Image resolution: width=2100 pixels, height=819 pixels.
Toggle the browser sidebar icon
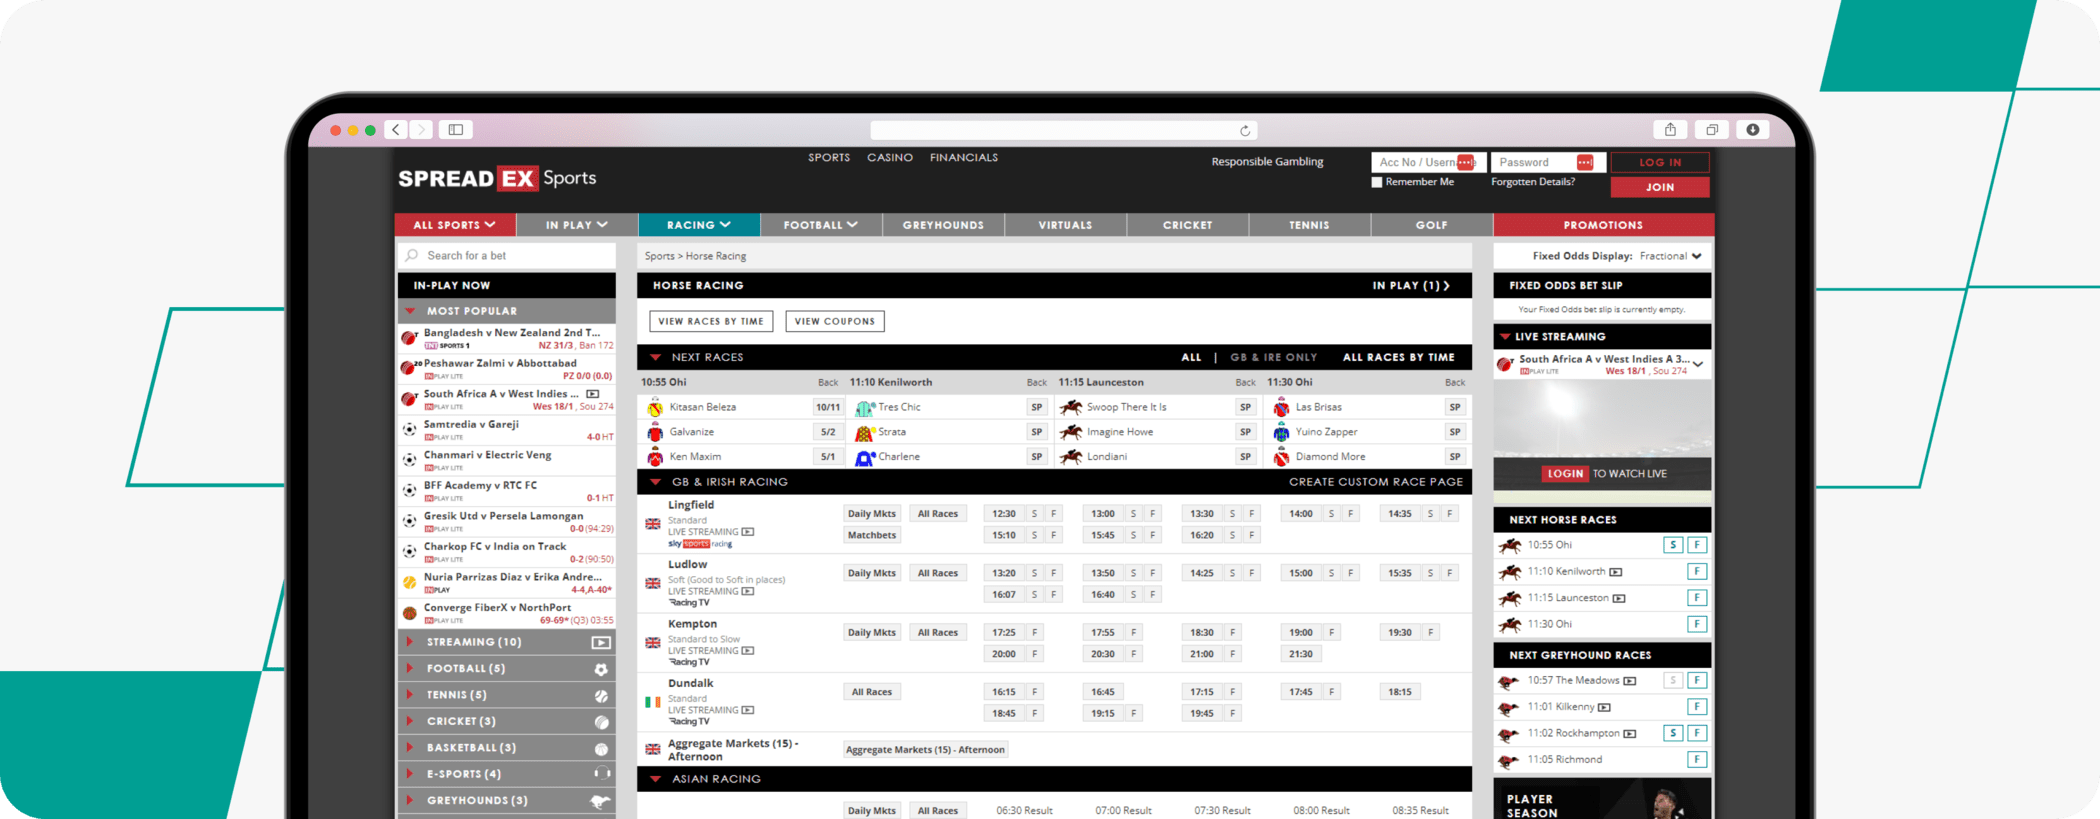(x=456, y=130)
